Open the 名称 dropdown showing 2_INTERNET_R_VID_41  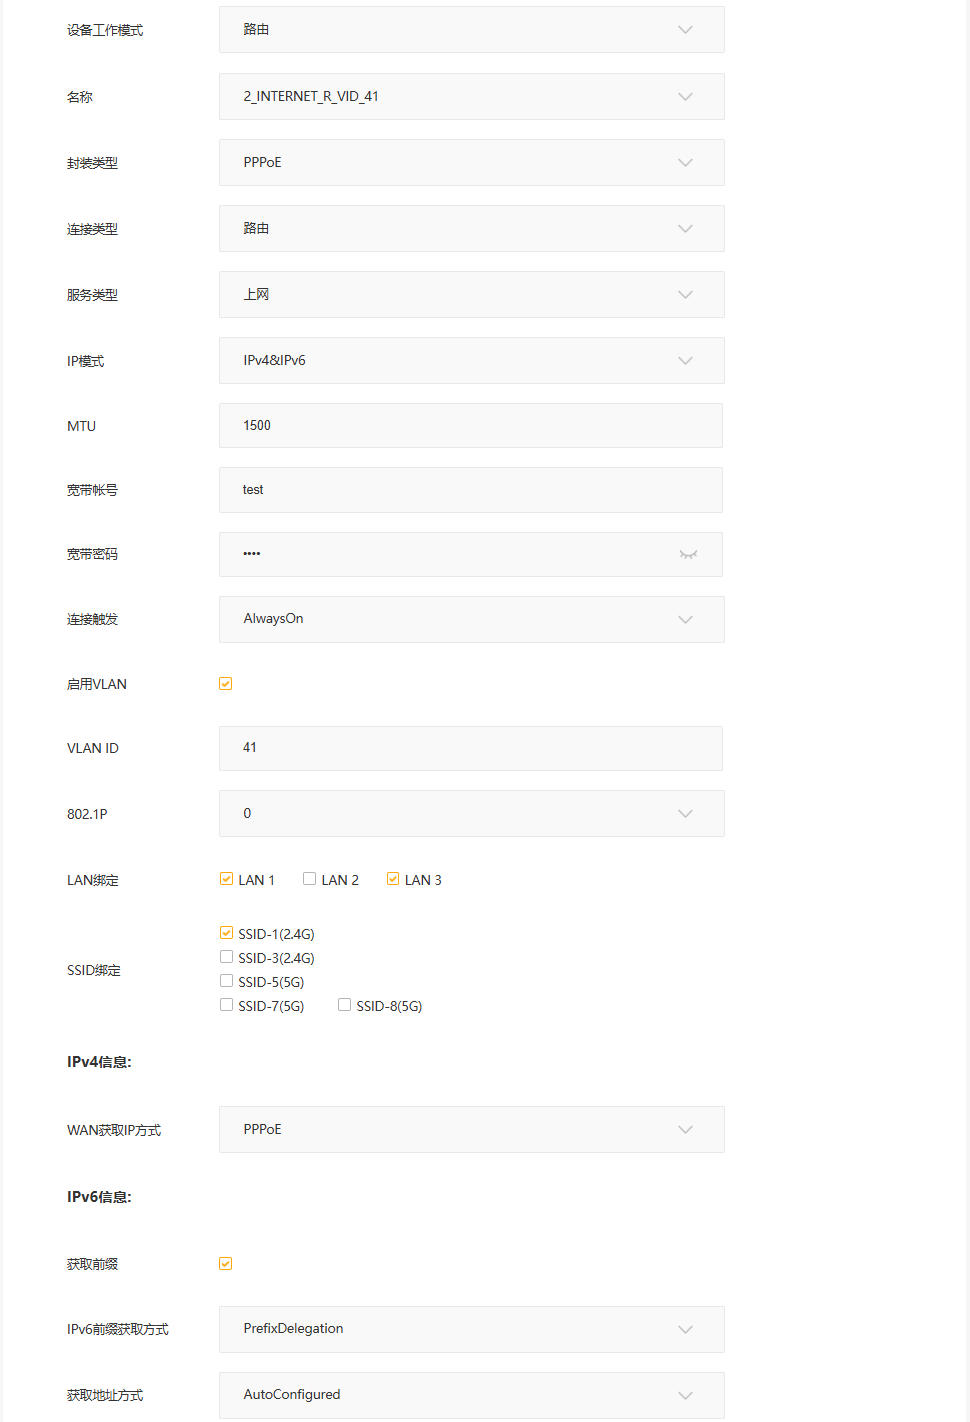pos(472,96)
